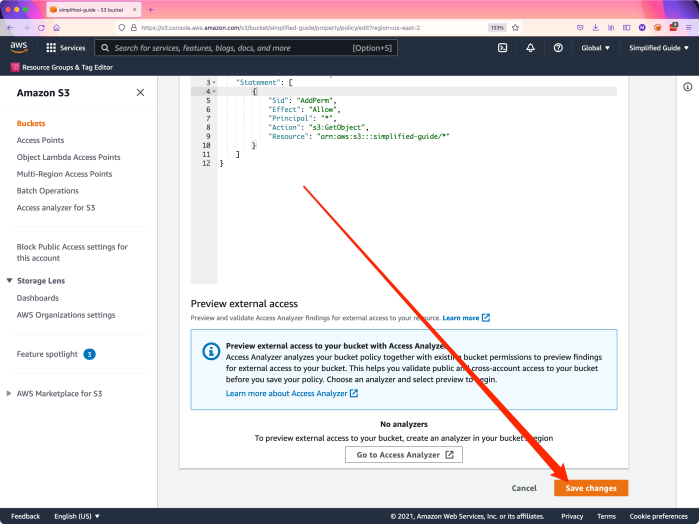Click the AWS logo home icon

[19, 47]
